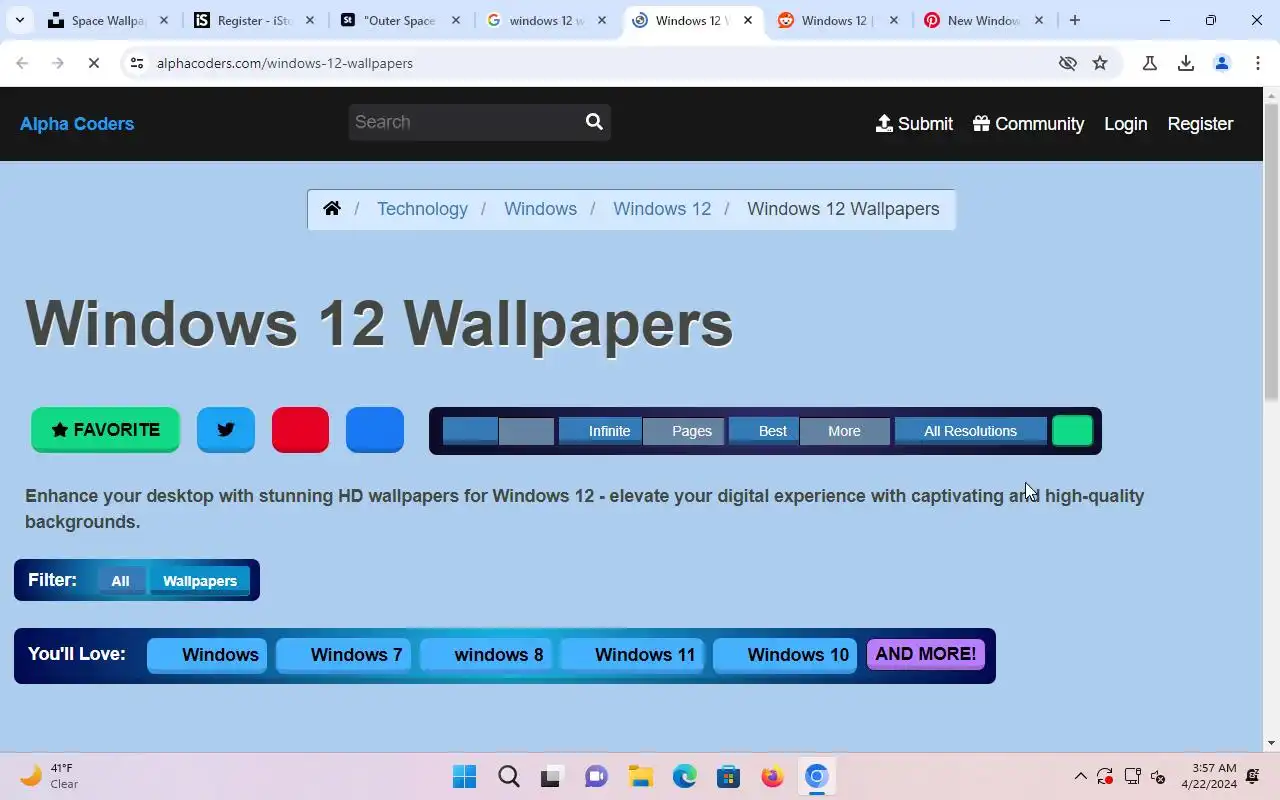Open the Windows 11 suggestion
The image size is (1280, 800).
click(632, 655)
